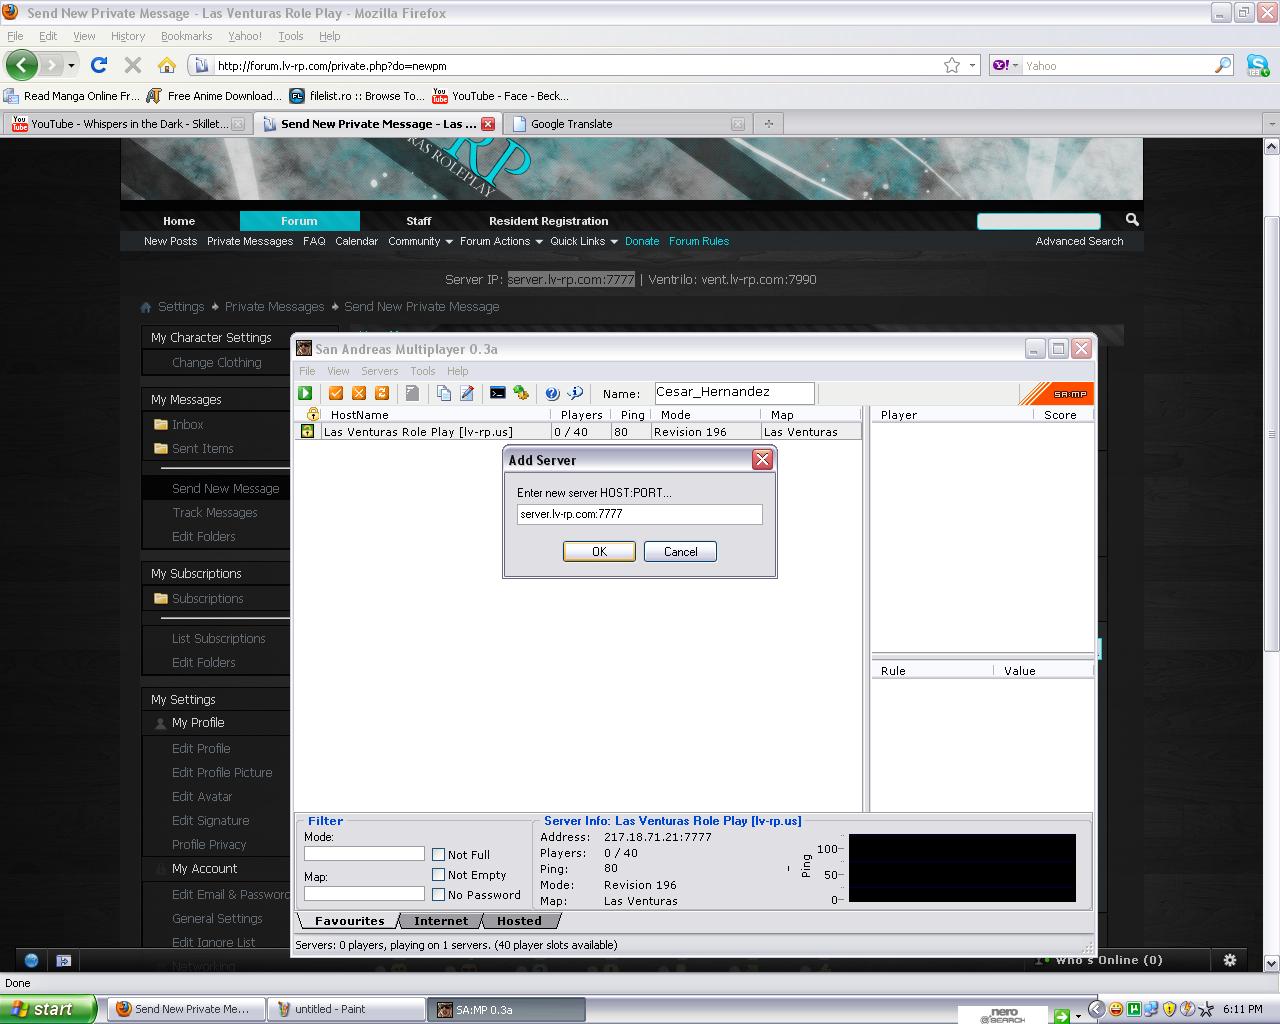Screen dimensions: 1280x1024
Task: Click the blue help question-mark icon in SA:MP
Action: pyautogui.click(x=552, y=394)
